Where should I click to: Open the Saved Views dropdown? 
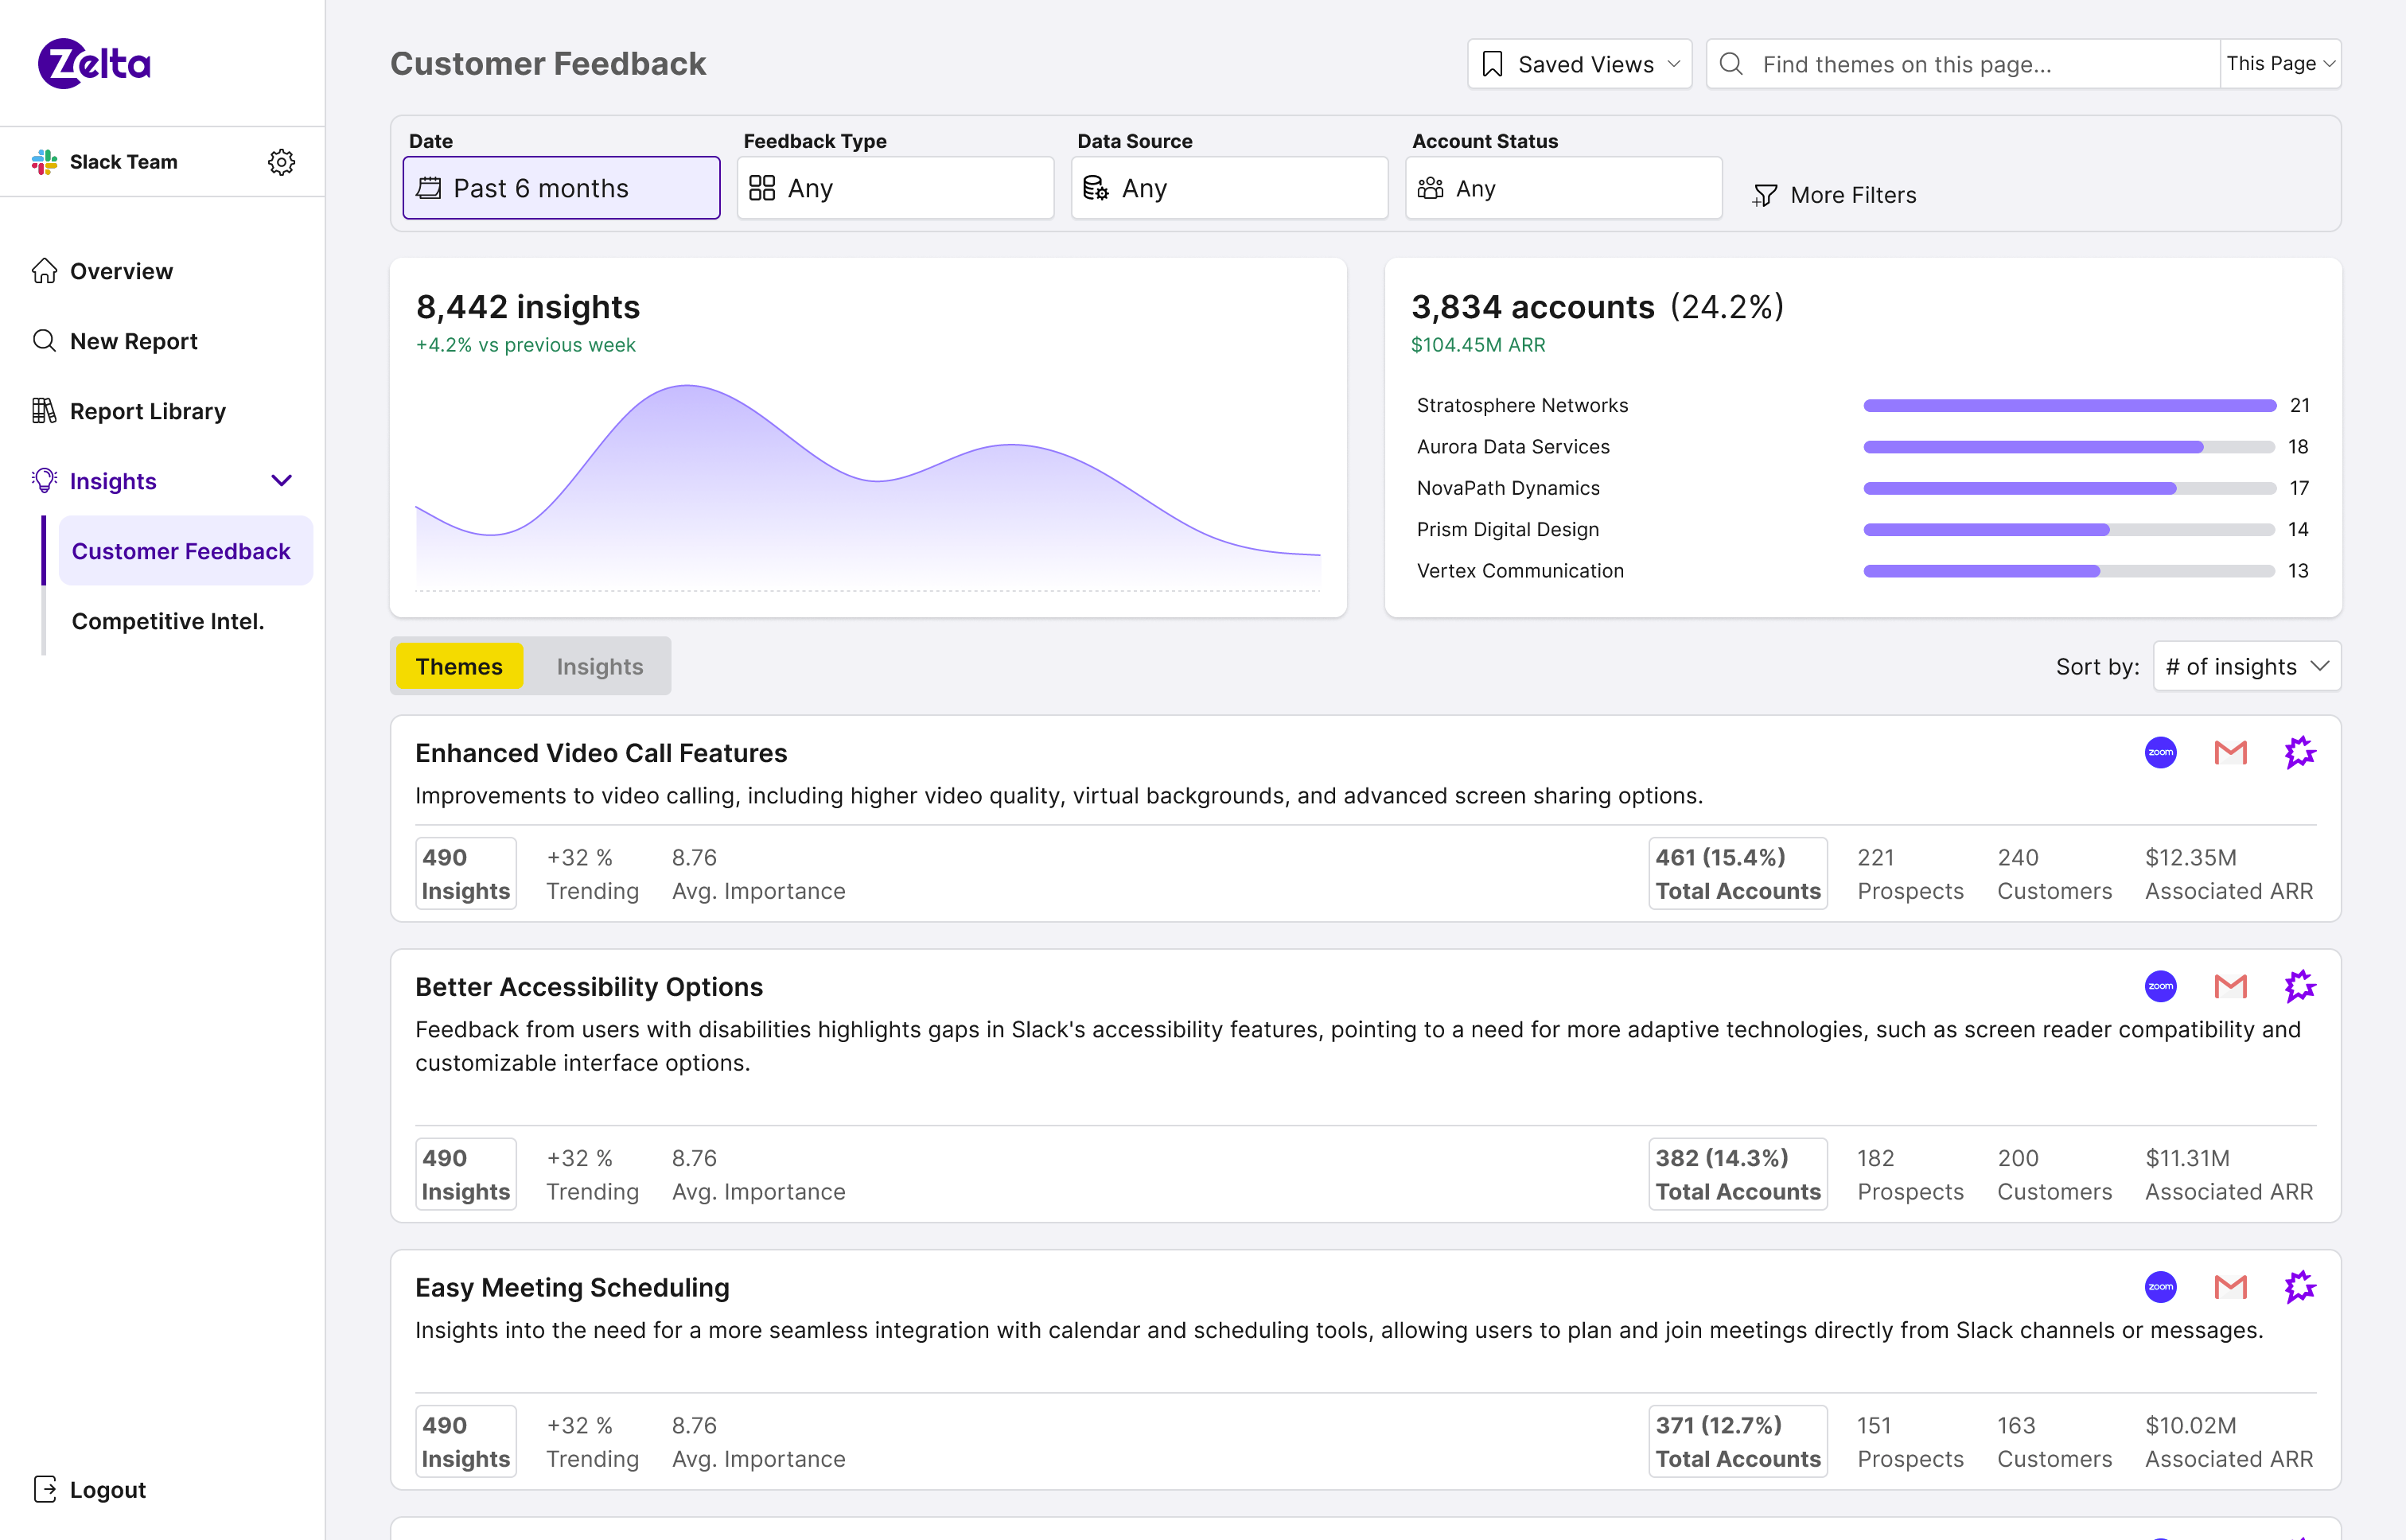(1579, 64)
